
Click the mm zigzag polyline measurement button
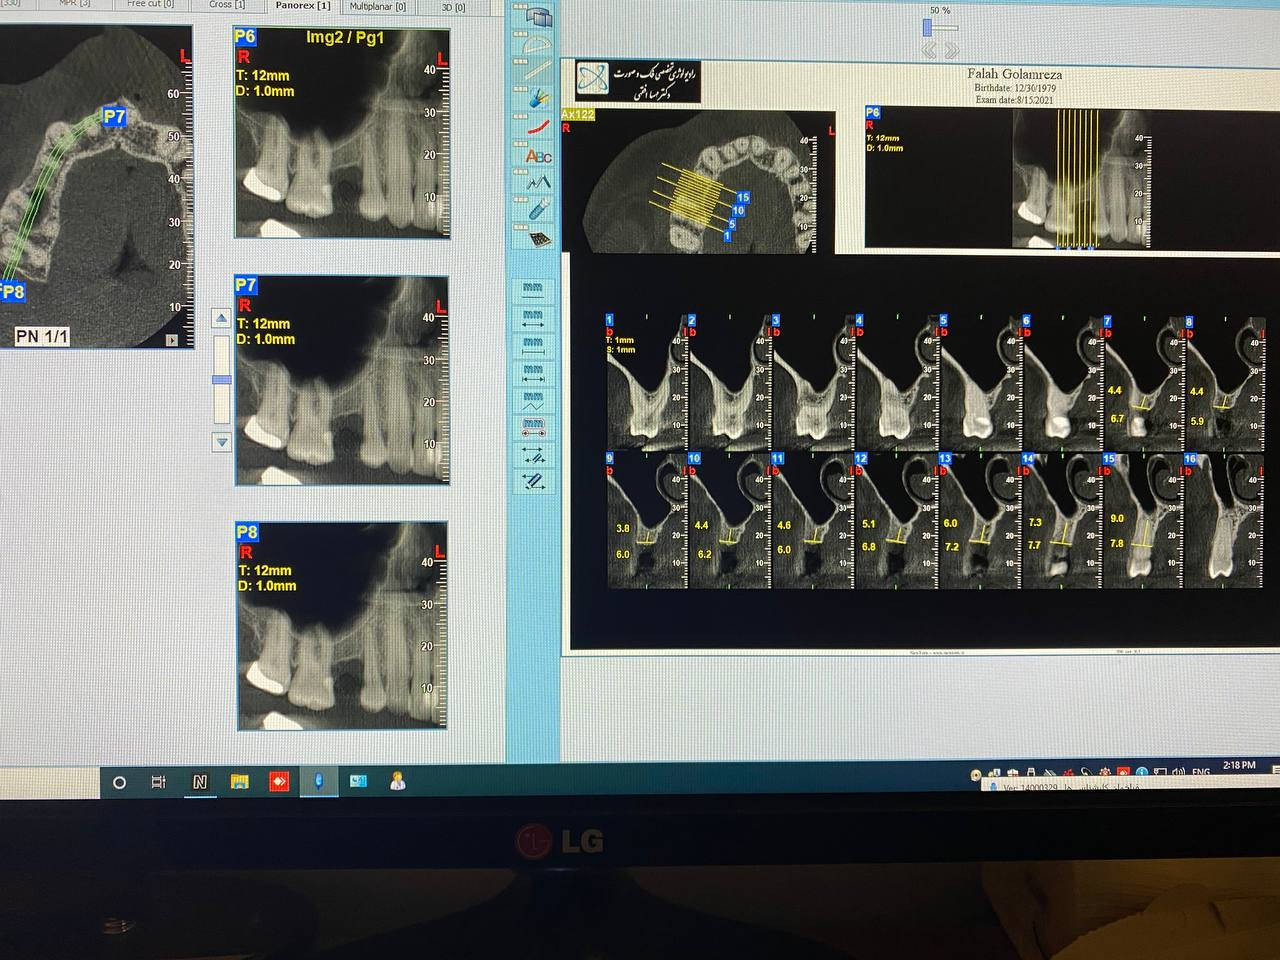click(x=533, y=401)
